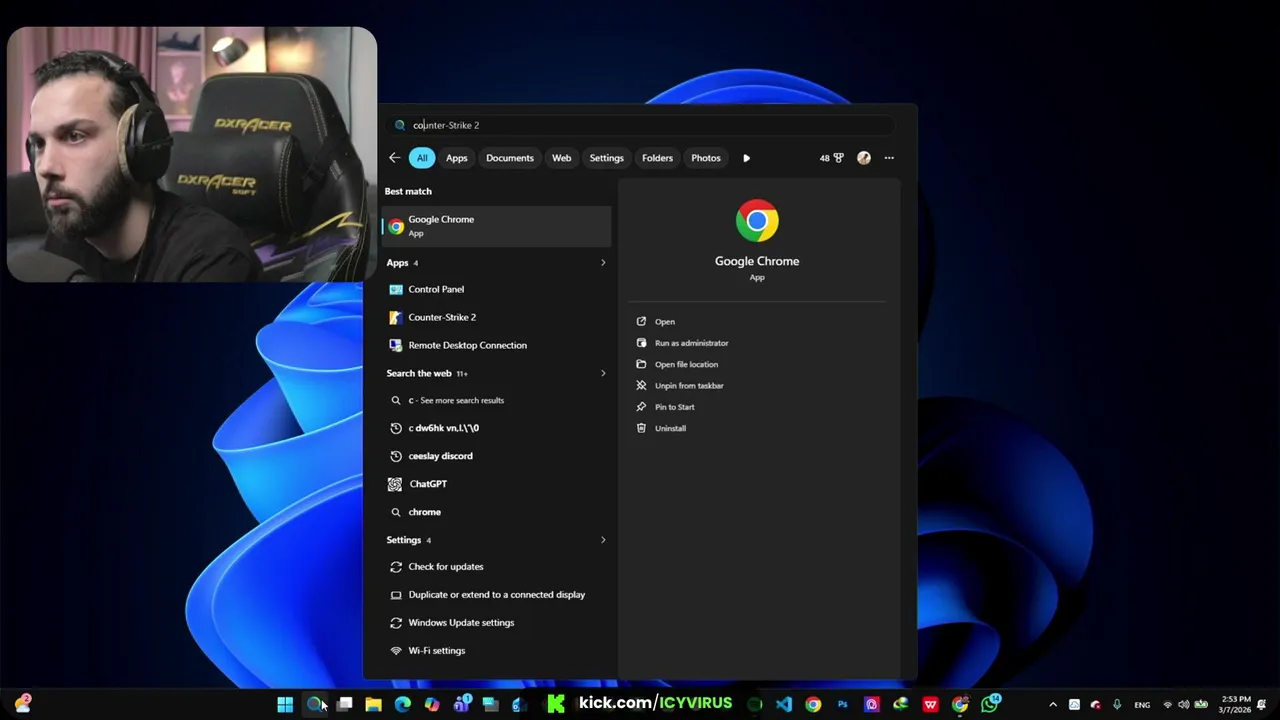The image size is (1280, 720).
Task: Open the user profile avatar in search
Action: pos(864,158)
